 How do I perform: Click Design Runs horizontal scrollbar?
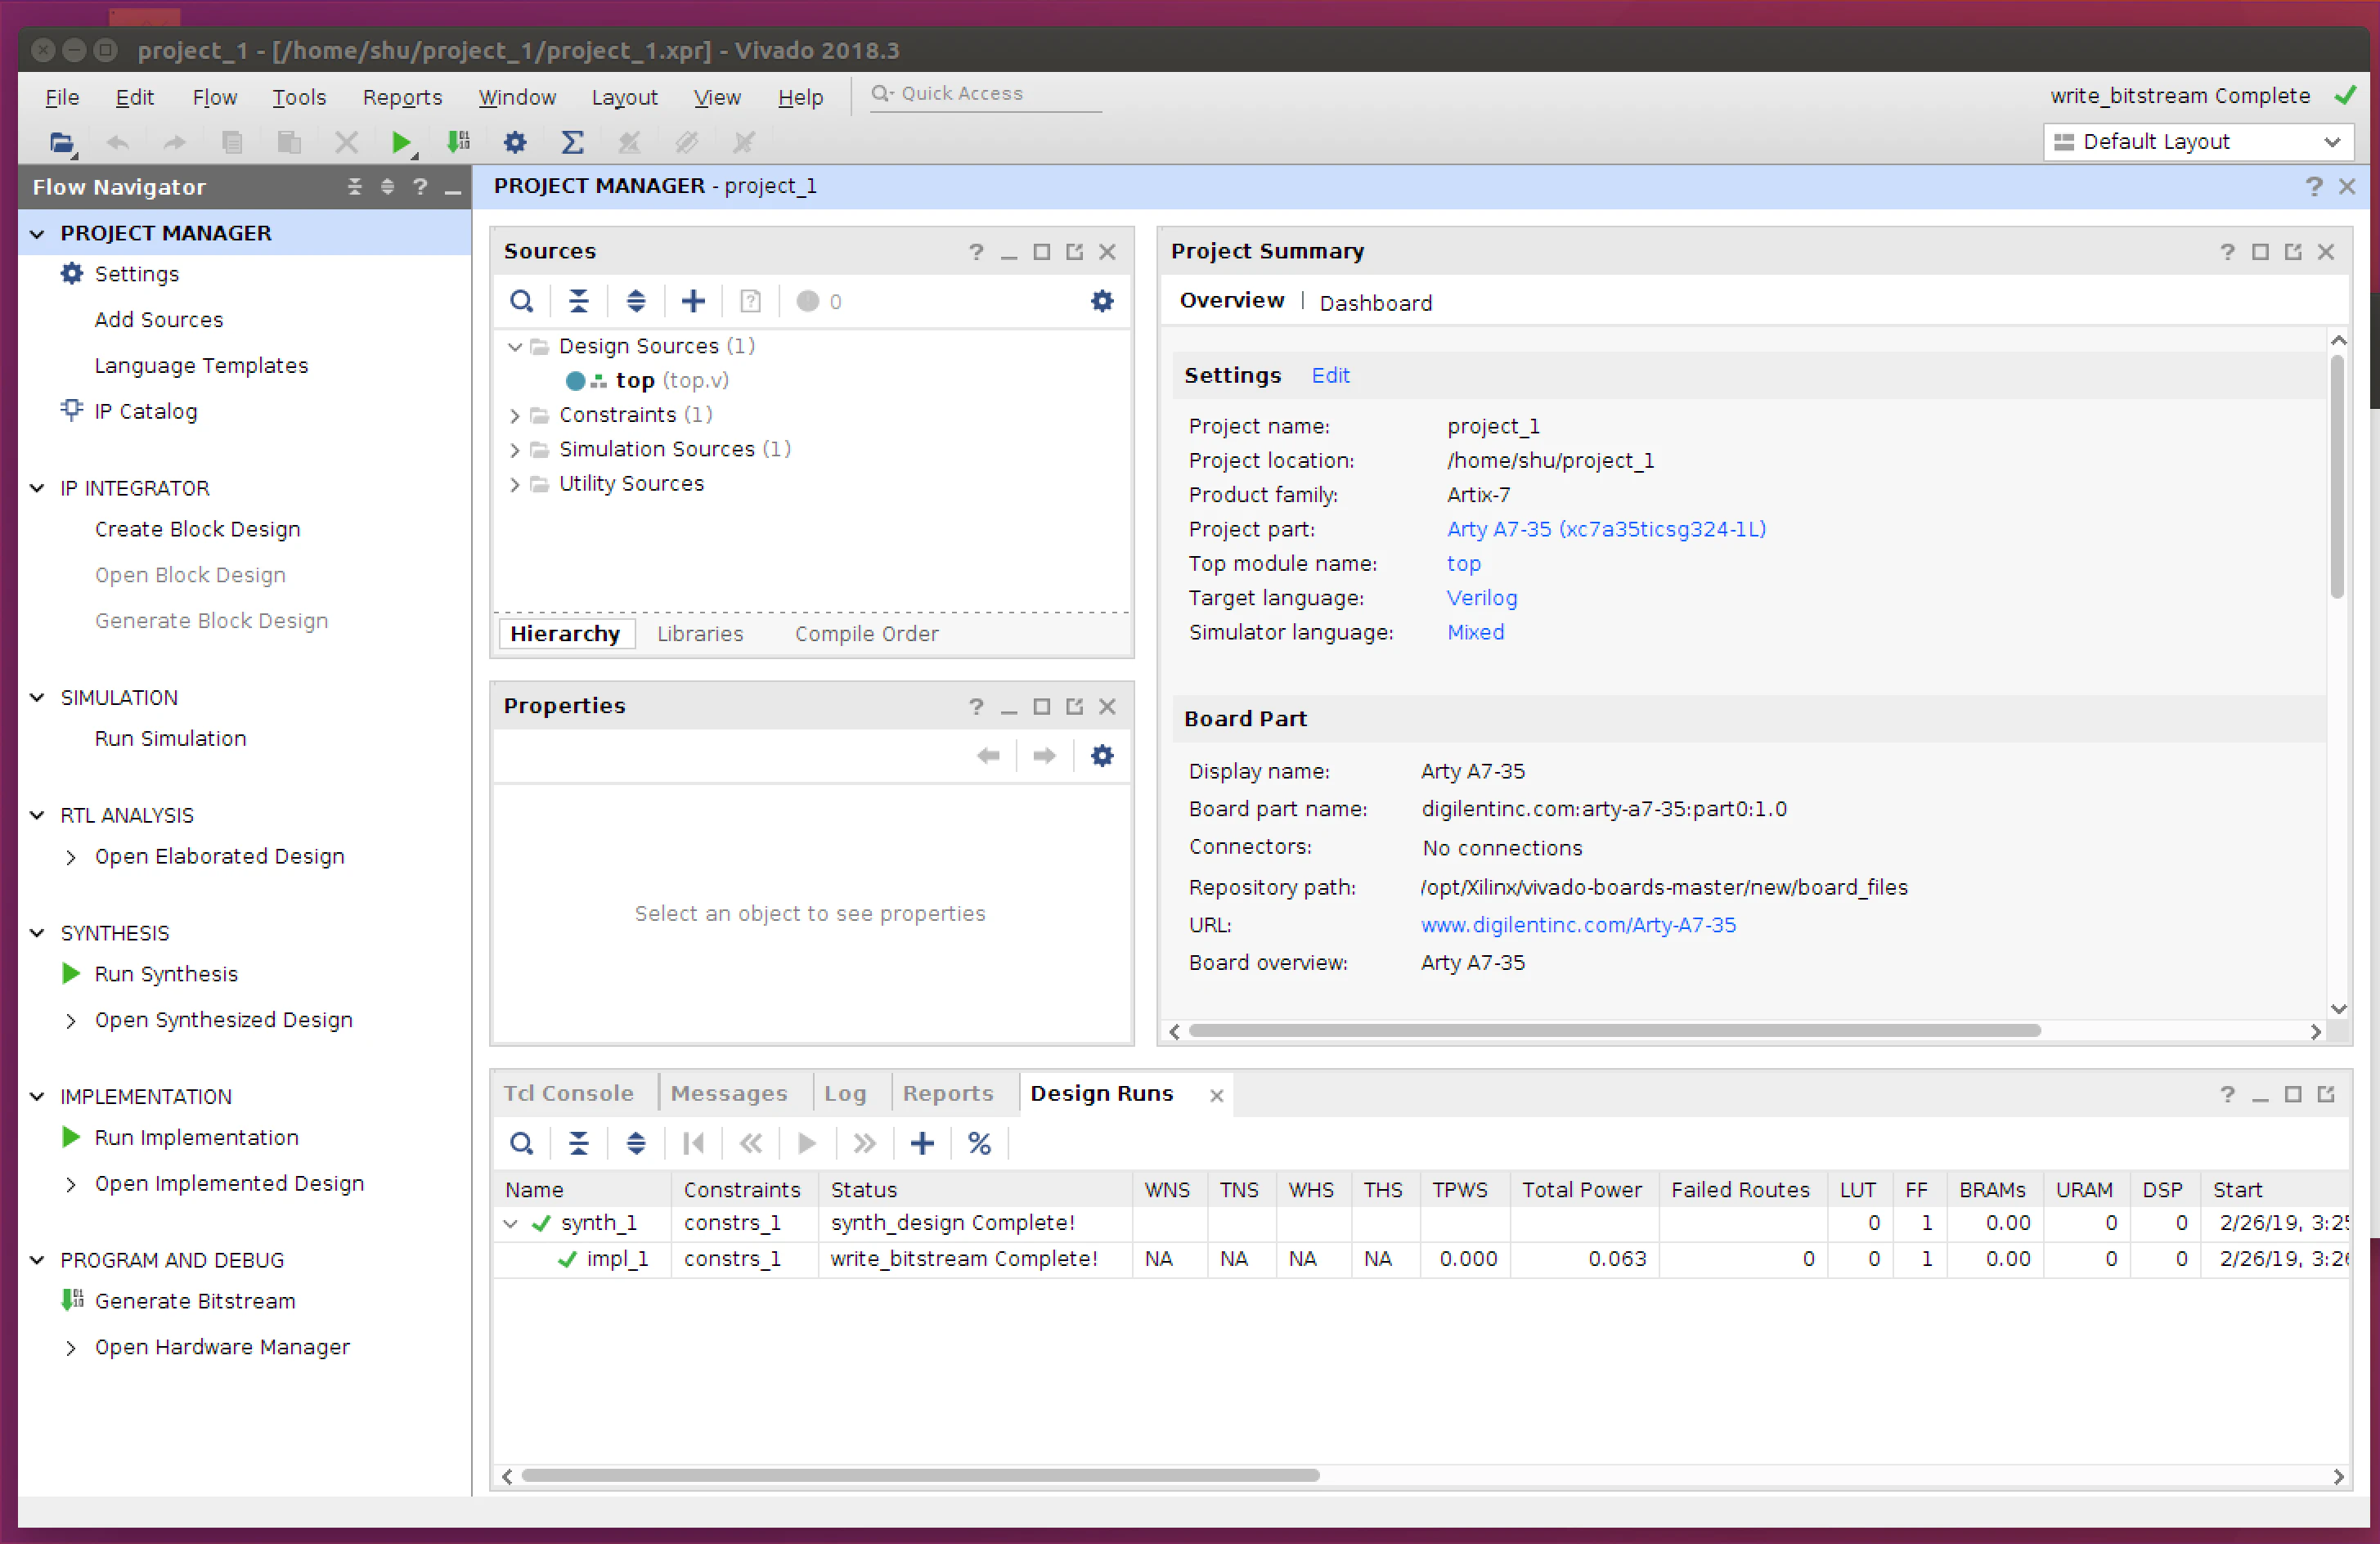coord(920,1475)
